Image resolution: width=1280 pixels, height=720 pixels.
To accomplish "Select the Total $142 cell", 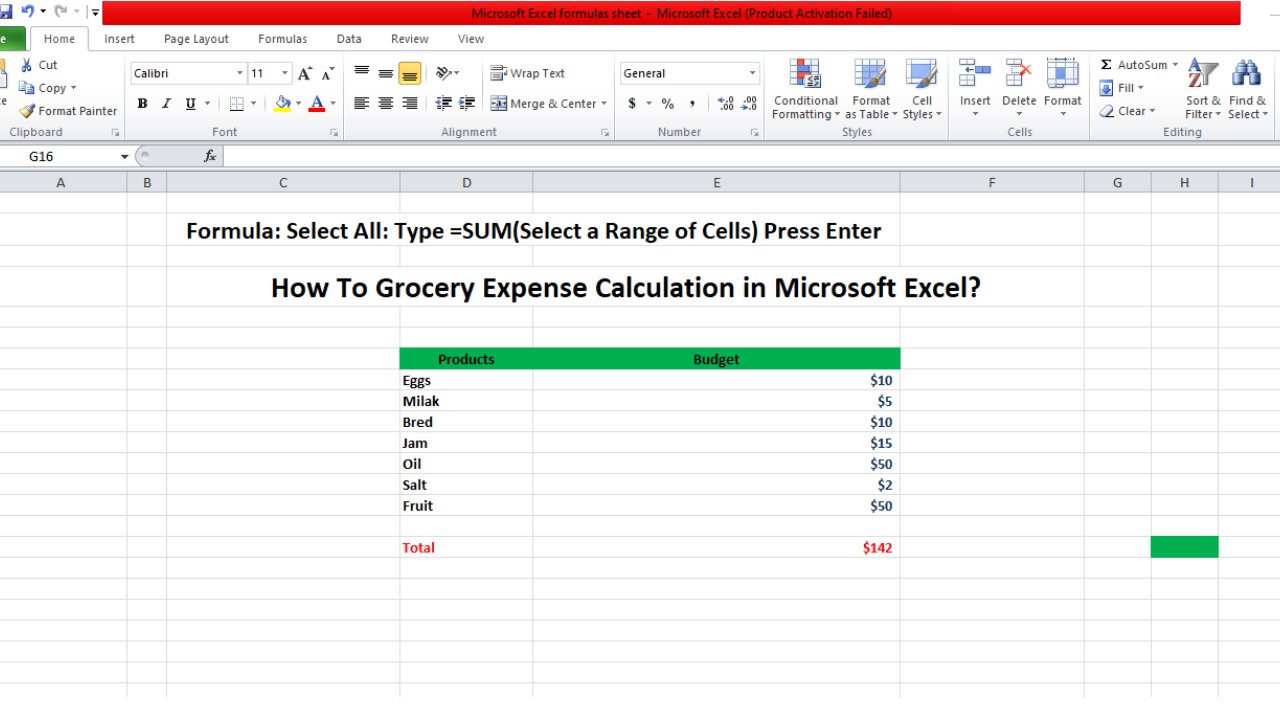I will click(x=716, y=547).
